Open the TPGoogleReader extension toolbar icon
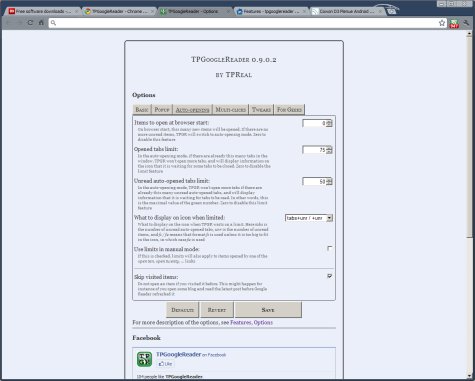This screenshot has width=475, height=381. [454, 23]
